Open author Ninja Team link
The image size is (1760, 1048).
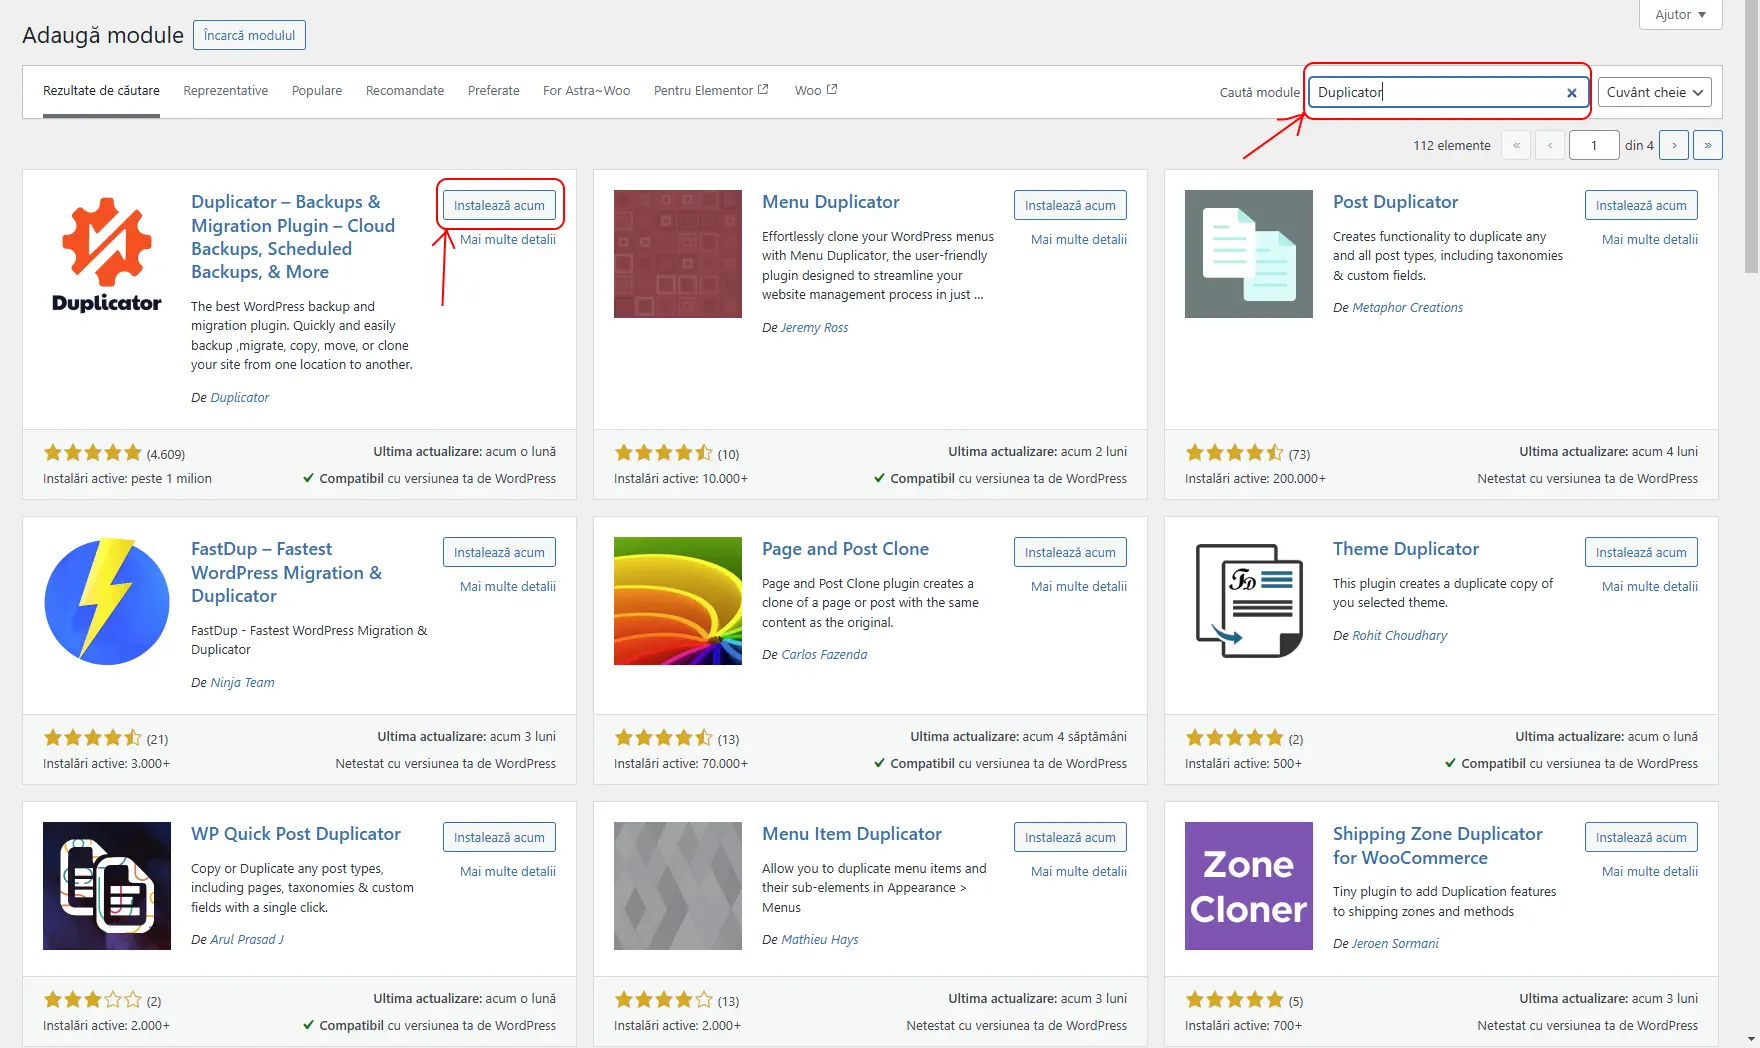click(x=243, y=683)
